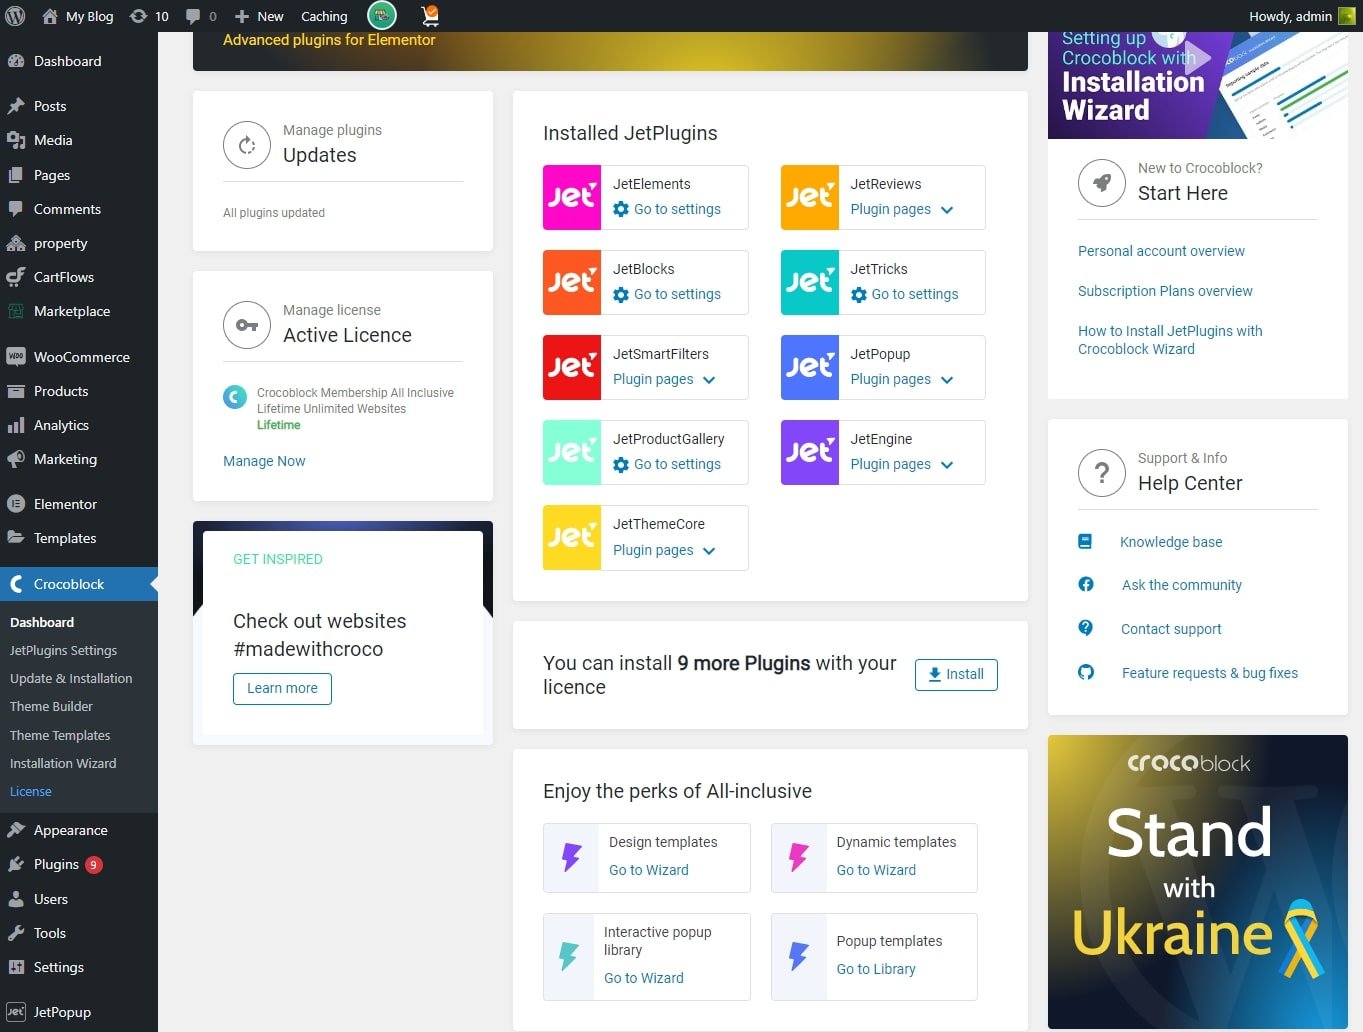Click the JetTricks plugin logo
Viewport: 1363px width, 1032px height.
(810, 283)
